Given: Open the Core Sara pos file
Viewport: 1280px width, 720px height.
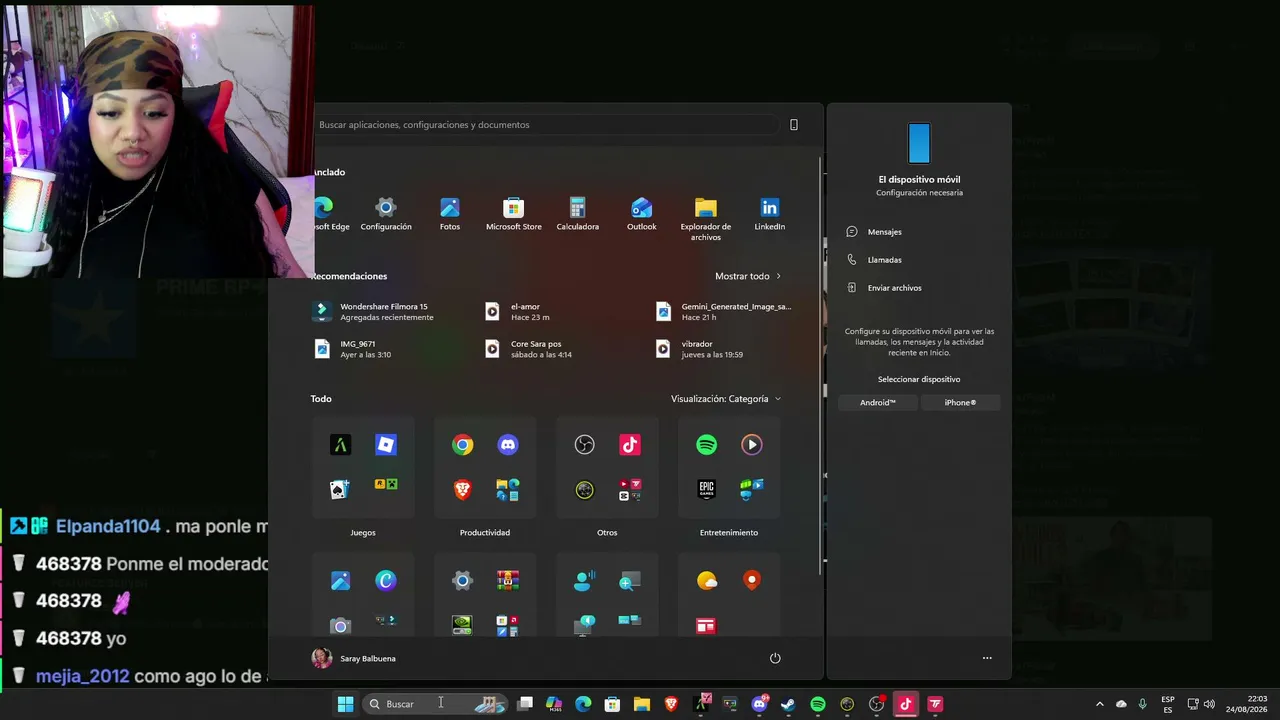Looking at the screenshot, I should [x=528, y=349].
